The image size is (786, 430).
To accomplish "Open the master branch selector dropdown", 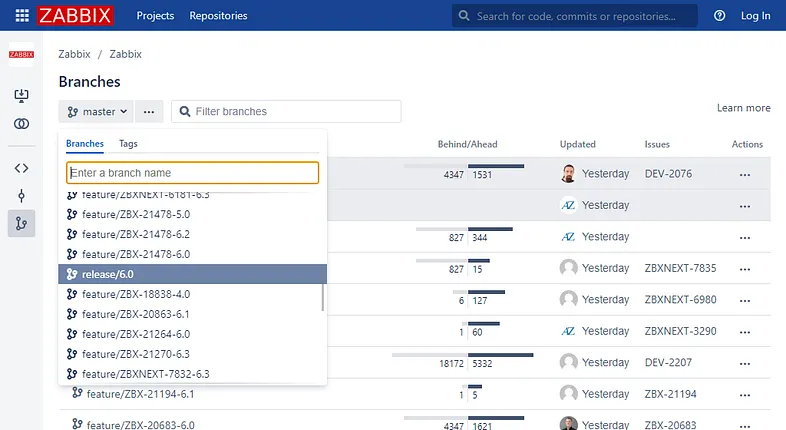I will 96,111.
